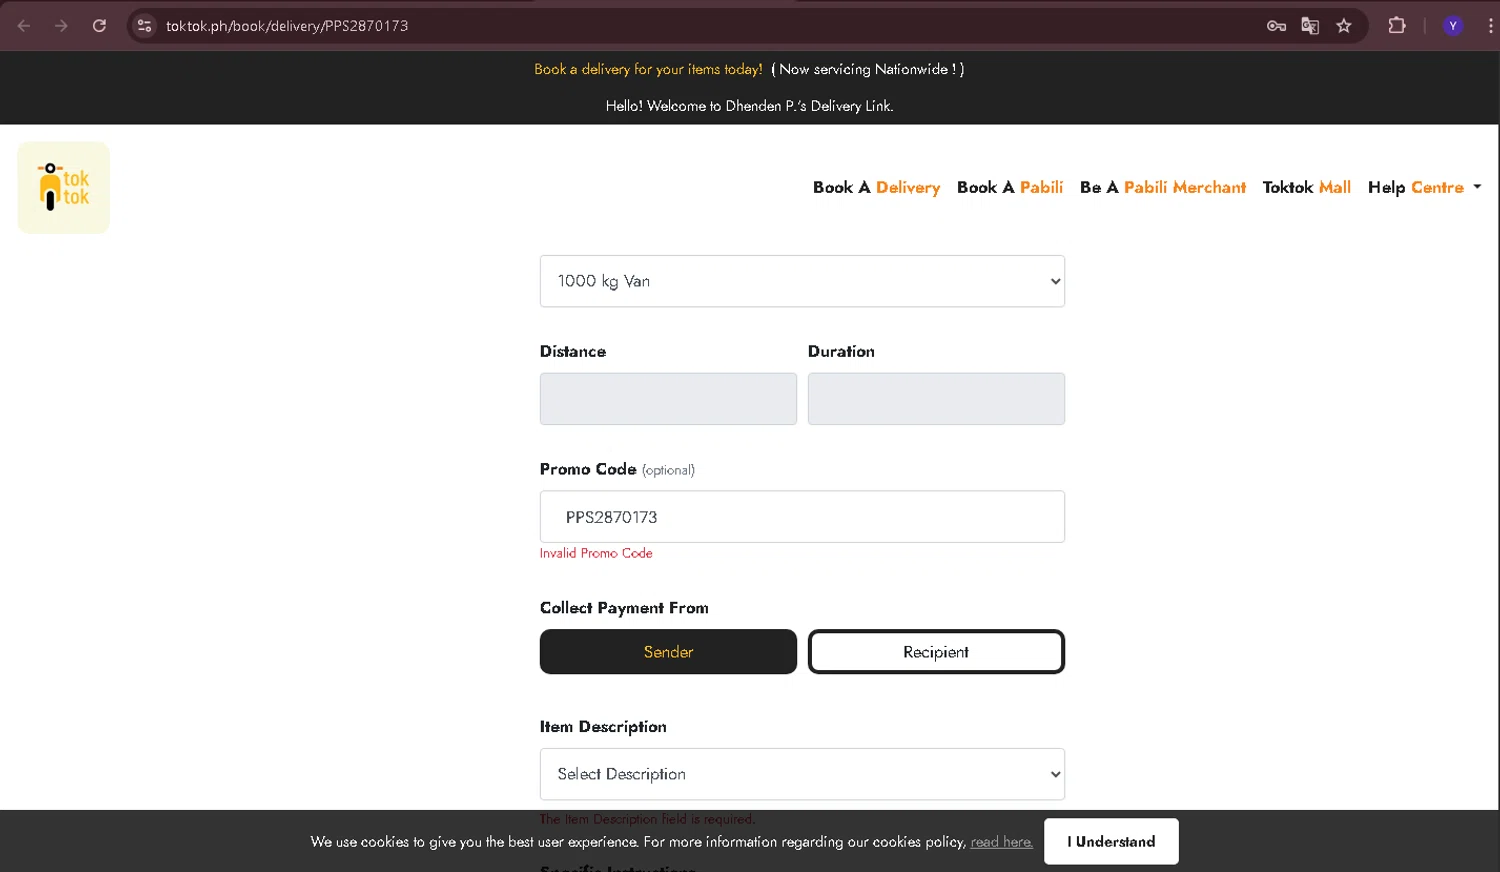Click the URL address bar text
Viewport: 1500px width, 872px height.
[287, 26]
